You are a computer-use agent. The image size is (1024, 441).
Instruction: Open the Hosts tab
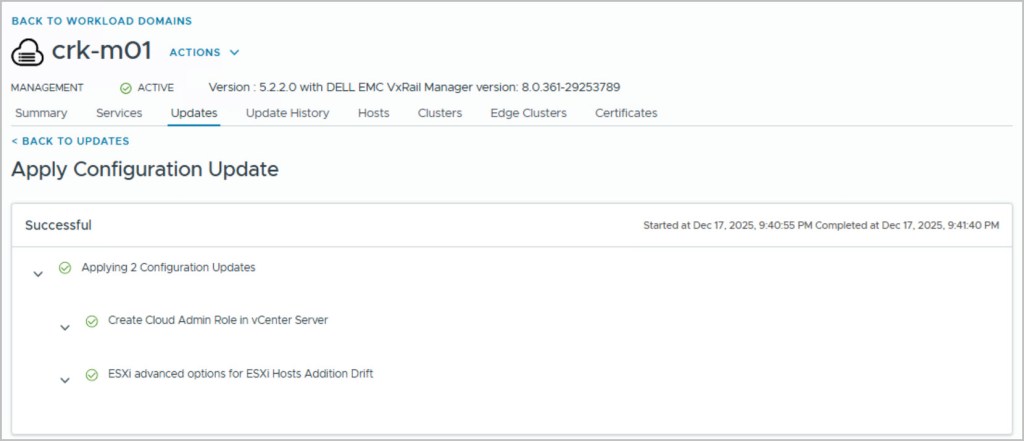[373, 113]
